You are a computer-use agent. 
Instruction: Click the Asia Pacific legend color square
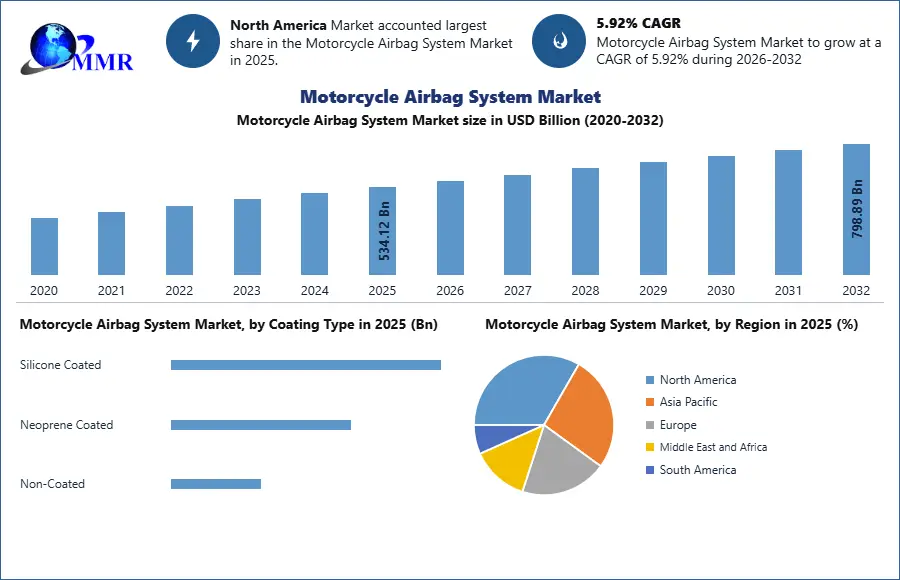coord(650,402)
